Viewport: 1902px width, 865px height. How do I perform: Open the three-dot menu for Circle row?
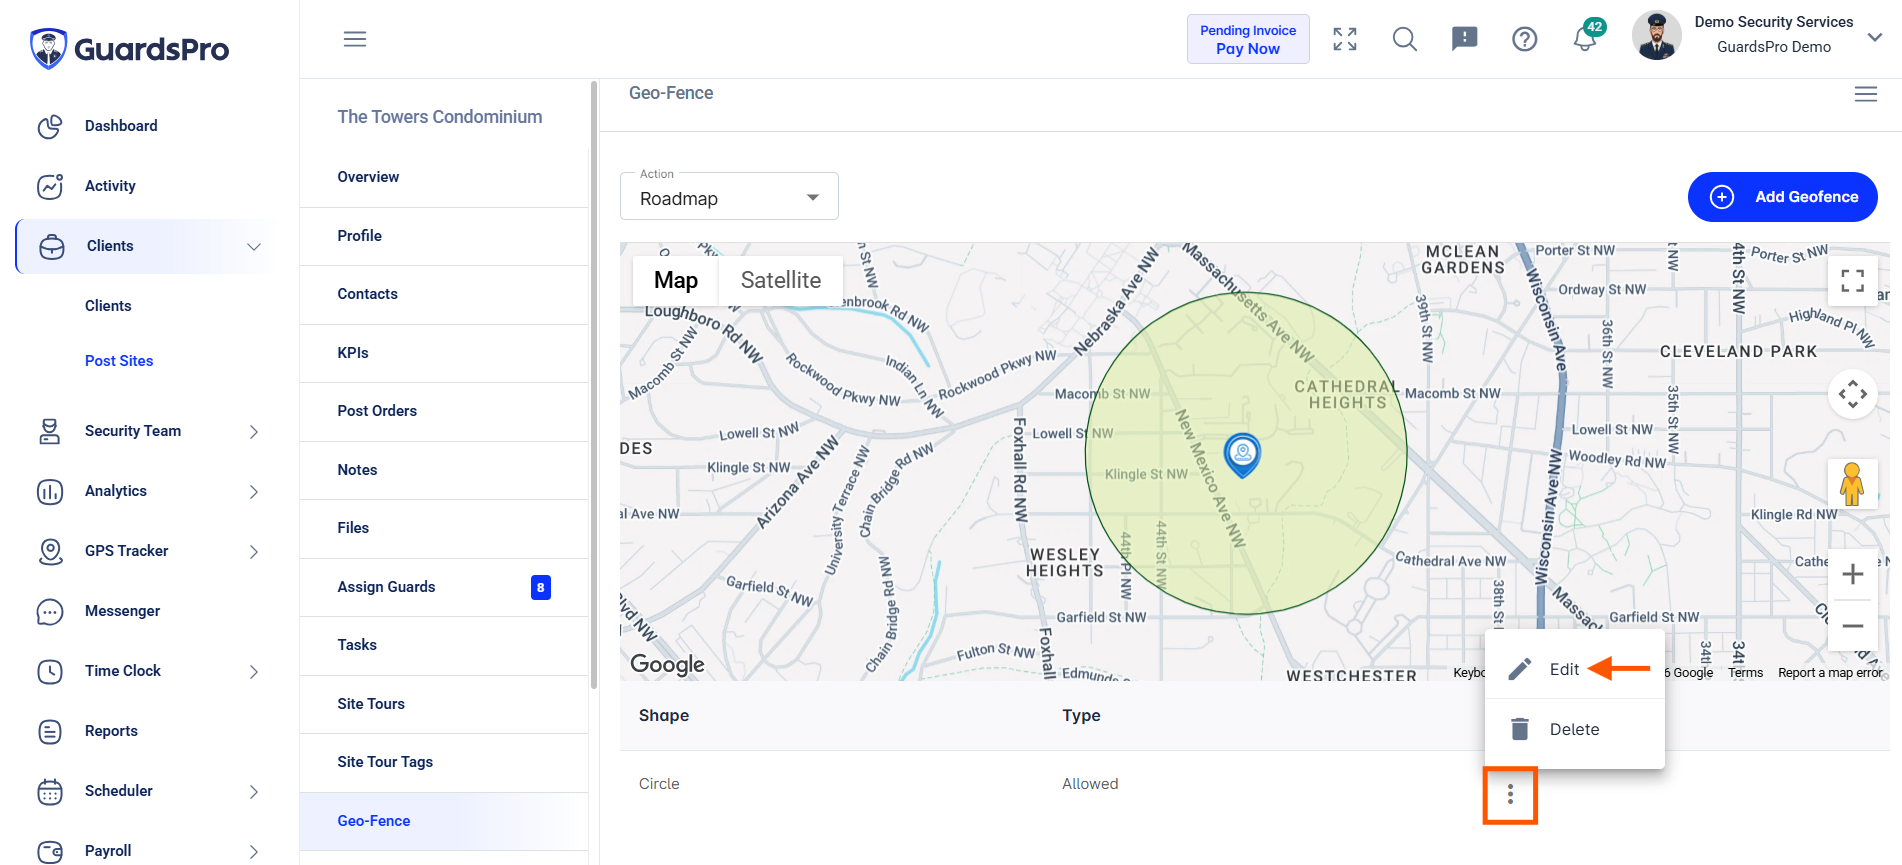[1510, 795]
